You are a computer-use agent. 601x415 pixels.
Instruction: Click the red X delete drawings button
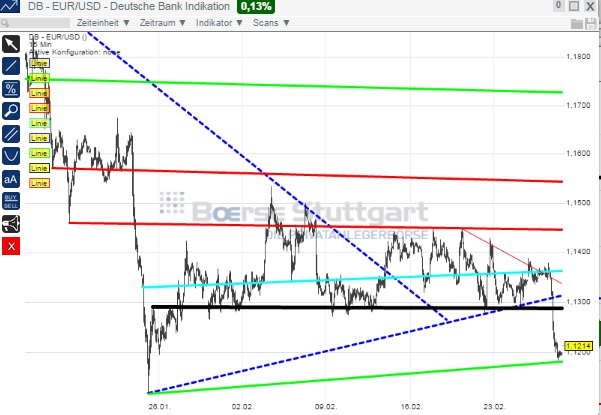pyautogui.click(x=11, y=246)
